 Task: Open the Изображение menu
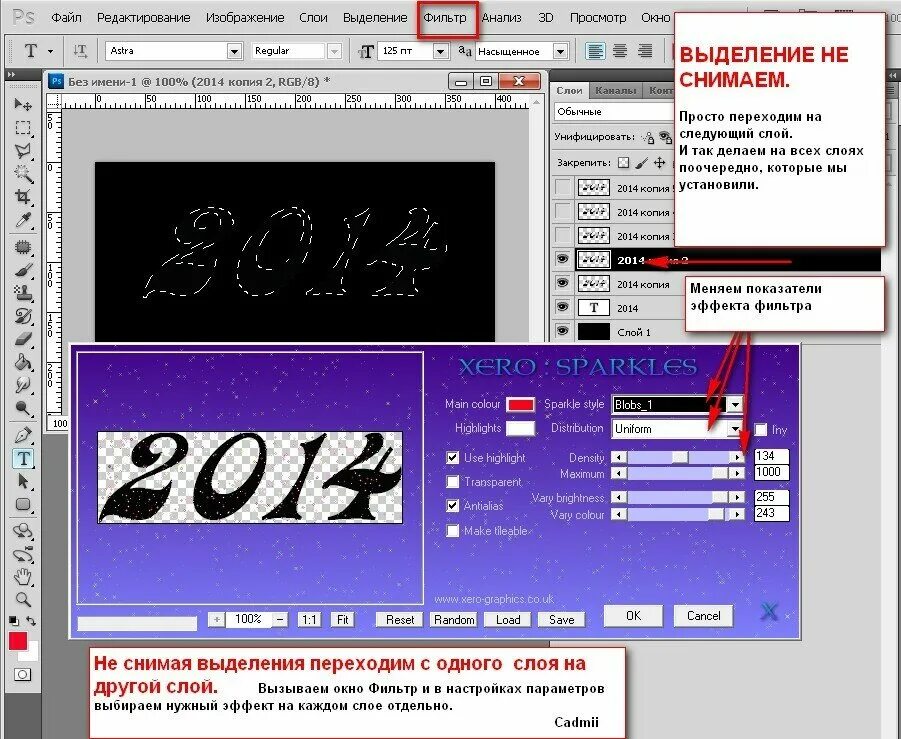click(245, 18)
